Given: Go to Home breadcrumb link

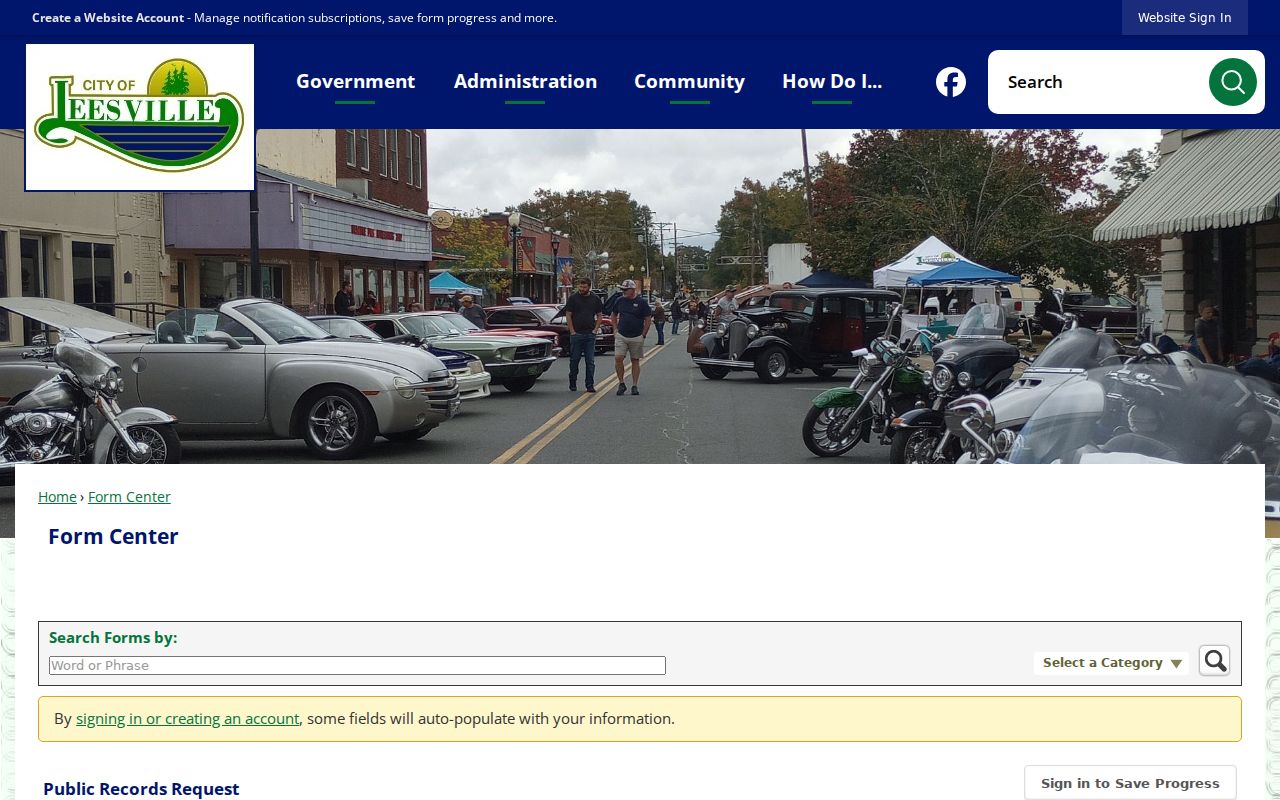Looking at the screenshot, I should [x=57, y=497].
